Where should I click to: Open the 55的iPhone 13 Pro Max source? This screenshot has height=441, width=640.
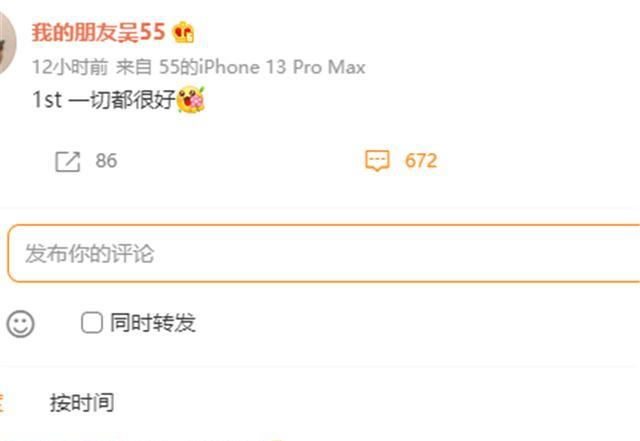click(x=262, y=67)
